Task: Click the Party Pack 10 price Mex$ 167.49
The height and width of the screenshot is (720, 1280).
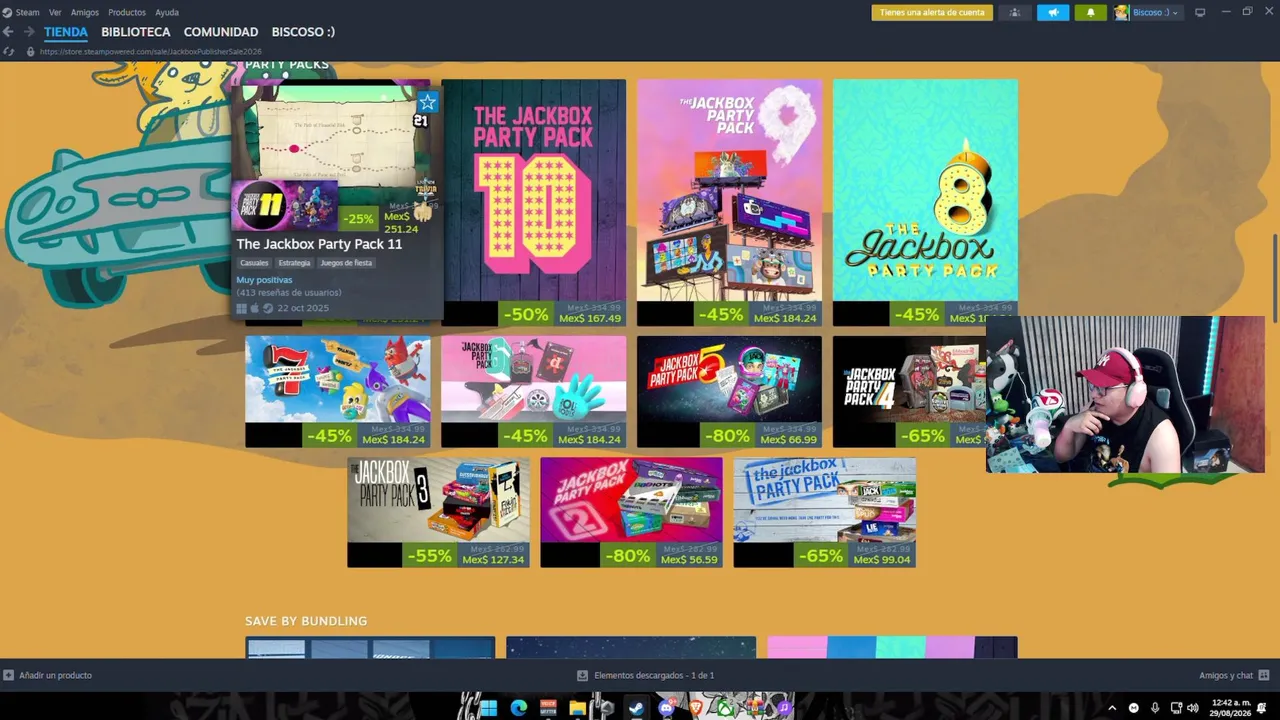Action: pyautogui.click(x=590, y=319)
